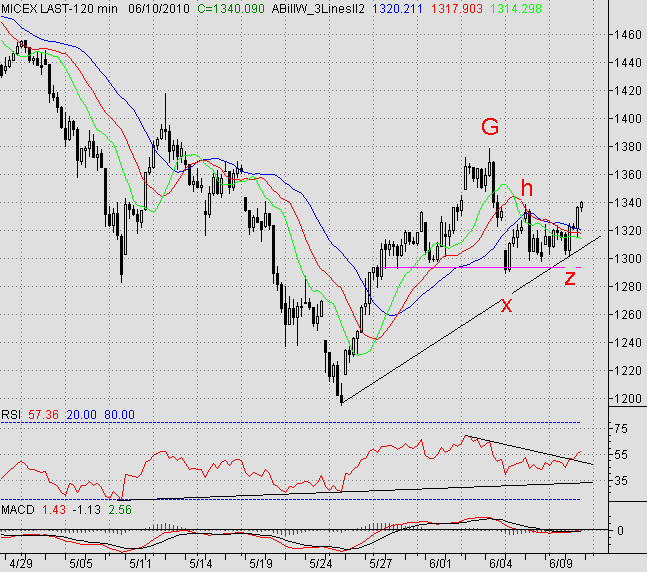The width and height of the screenshot is (647, 572).
Task: Click the 1380 price axis label
Action: coord(628,147)
